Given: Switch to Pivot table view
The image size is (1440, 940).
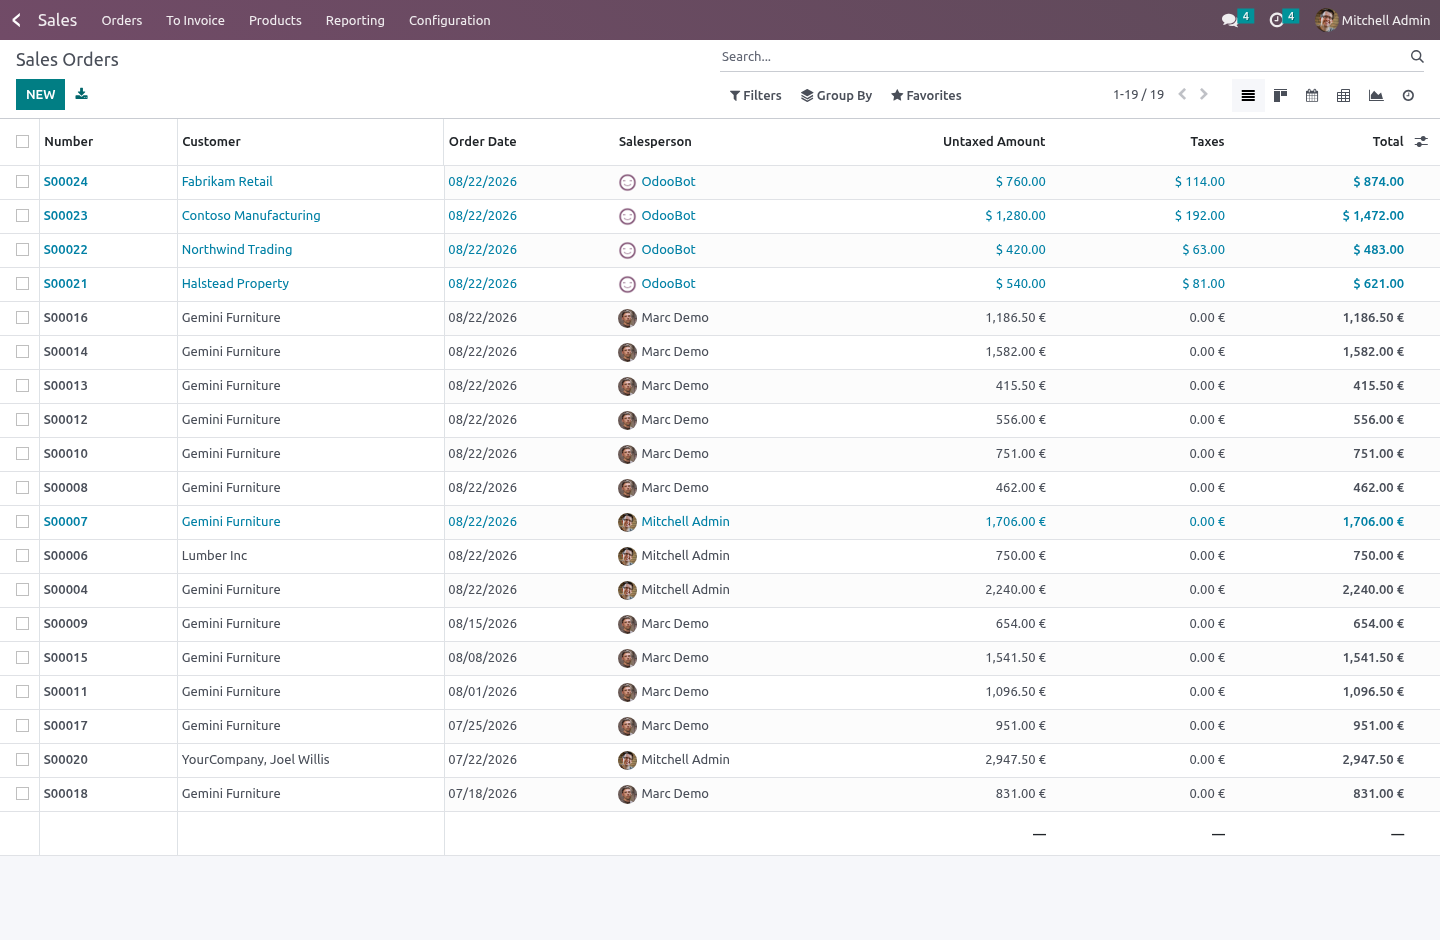Looking at the screenshot, I should (x=1344, y=95).
